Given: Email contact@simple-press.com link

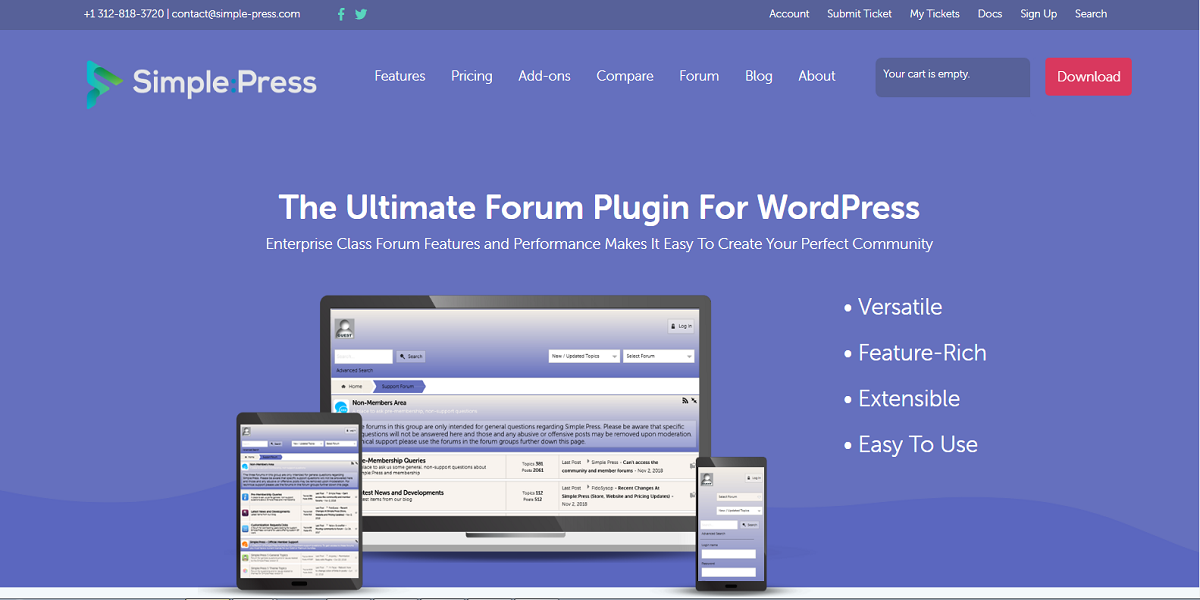Looking at the screenshot, I should (236, 14).
